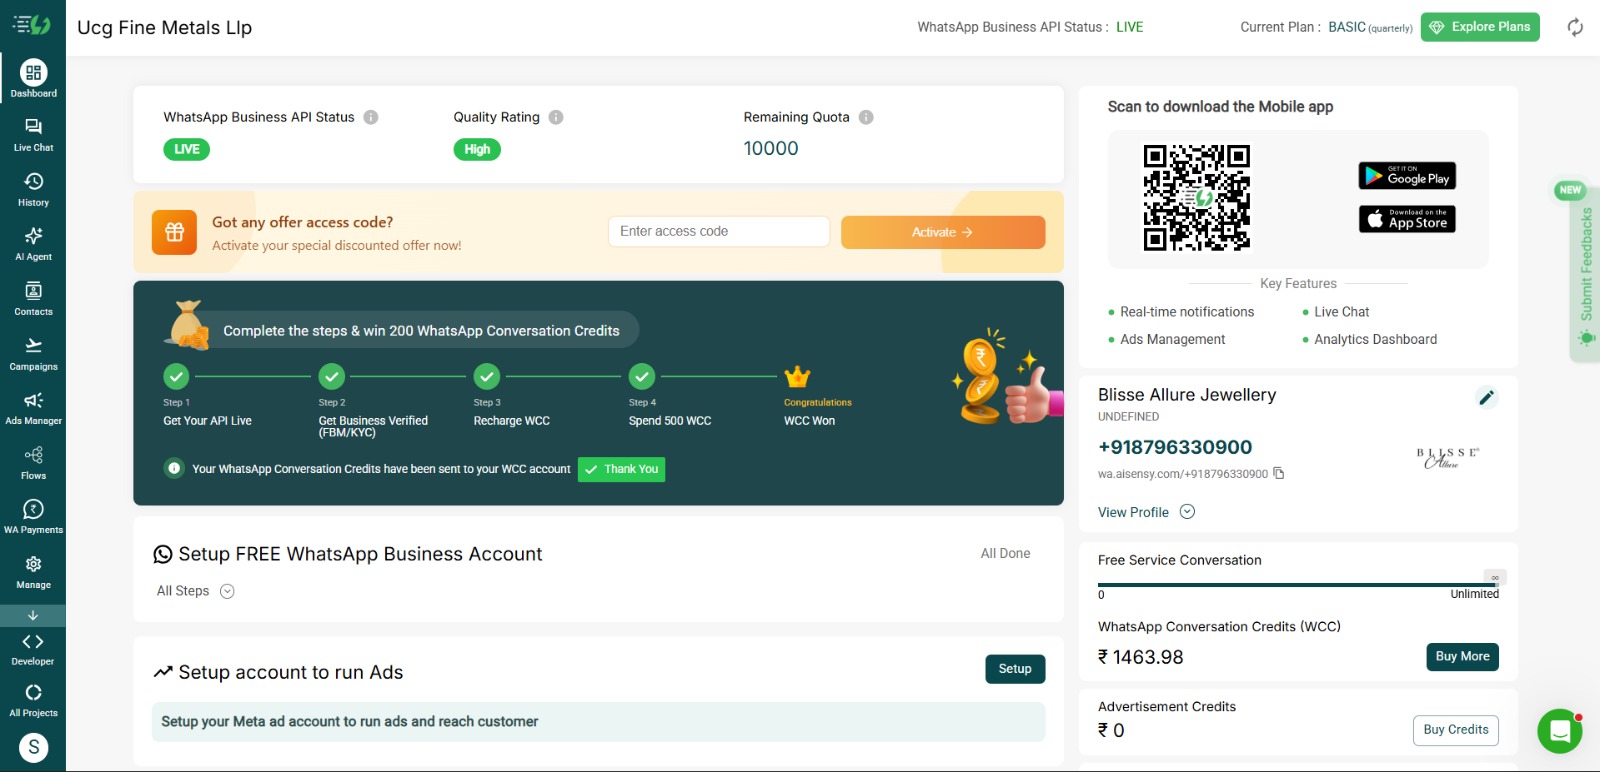The width and height of the screenshot is (1600, 772).
Task: Open WA Payments rupee icon
Action: pos(33,509)
